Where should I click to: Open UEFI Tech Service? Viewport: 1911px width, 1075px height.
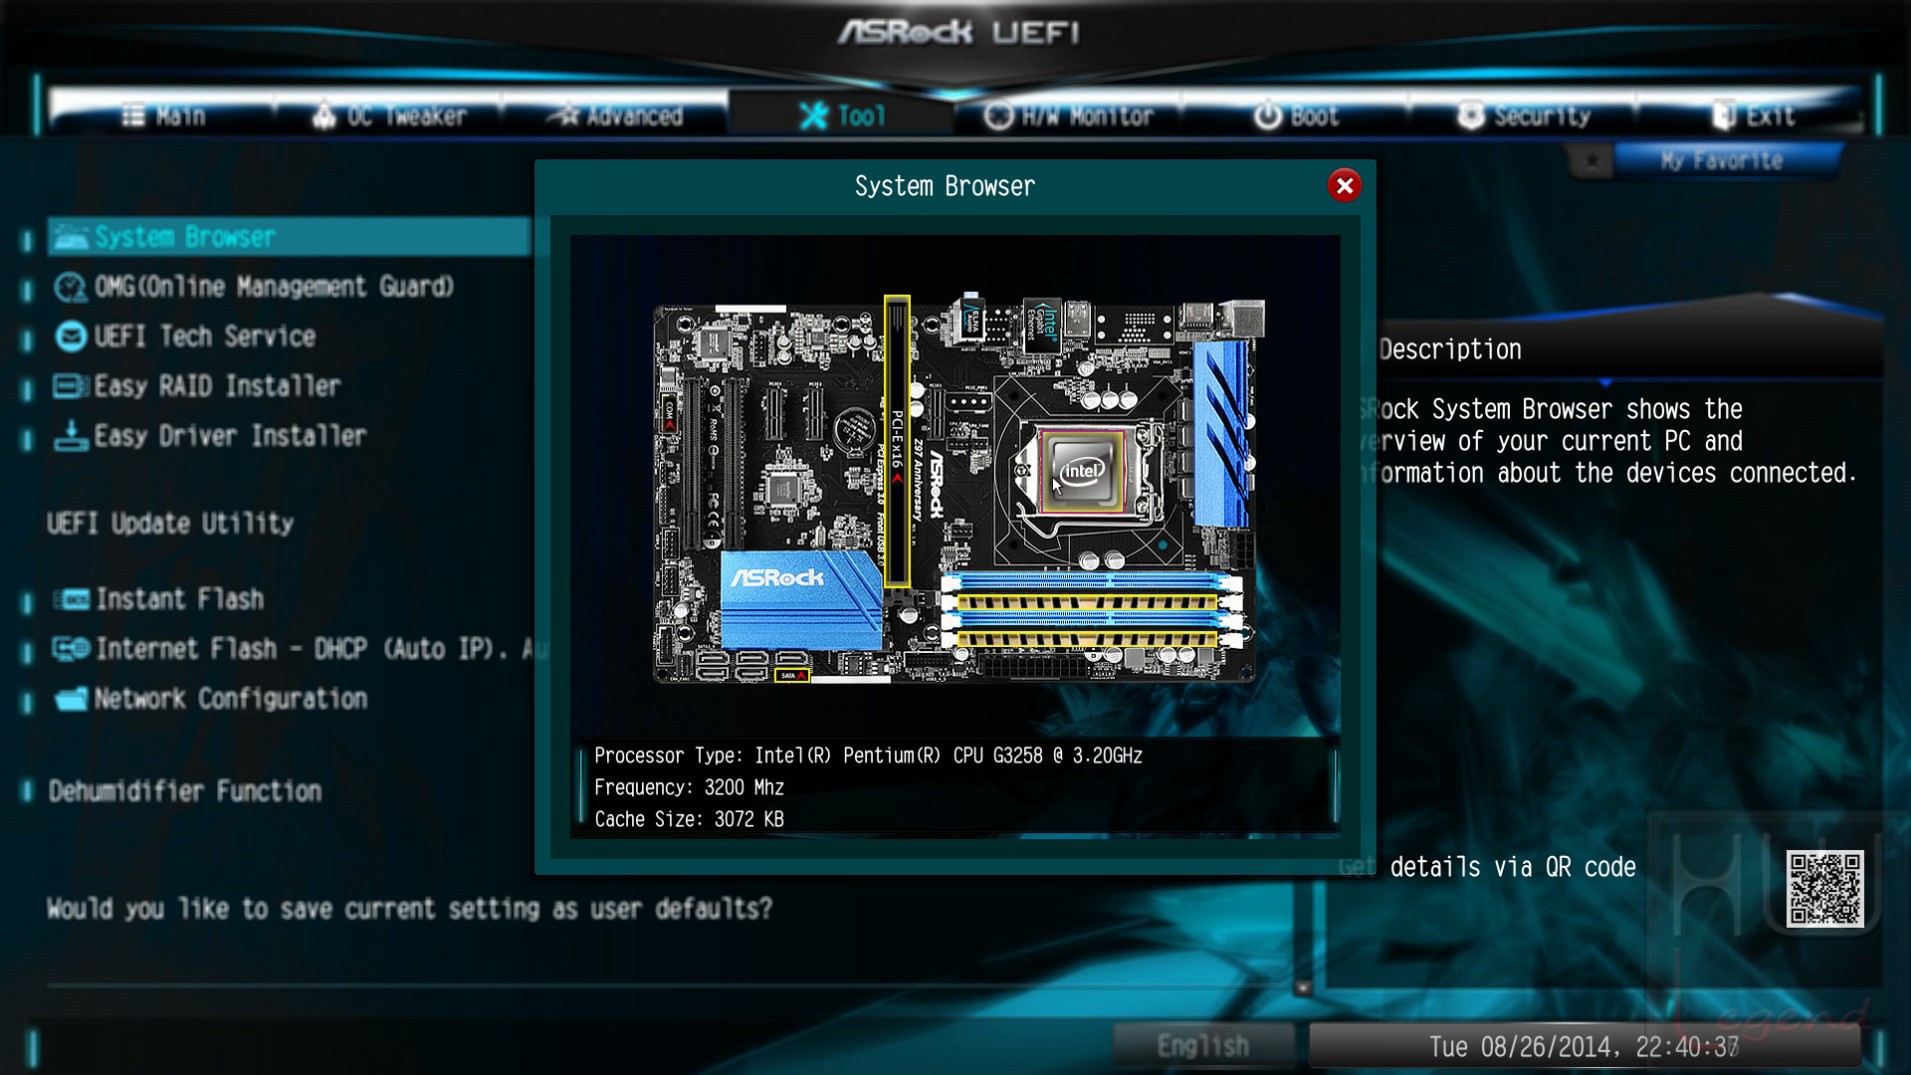(205, 337)
